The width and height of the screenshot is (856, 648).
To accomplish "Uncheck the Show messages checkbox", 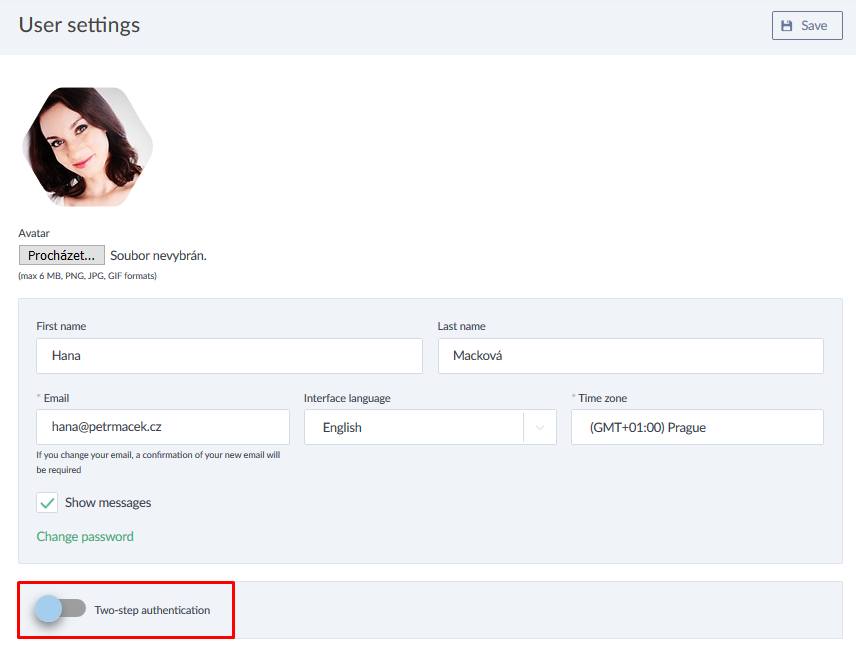I will (47, 503).
